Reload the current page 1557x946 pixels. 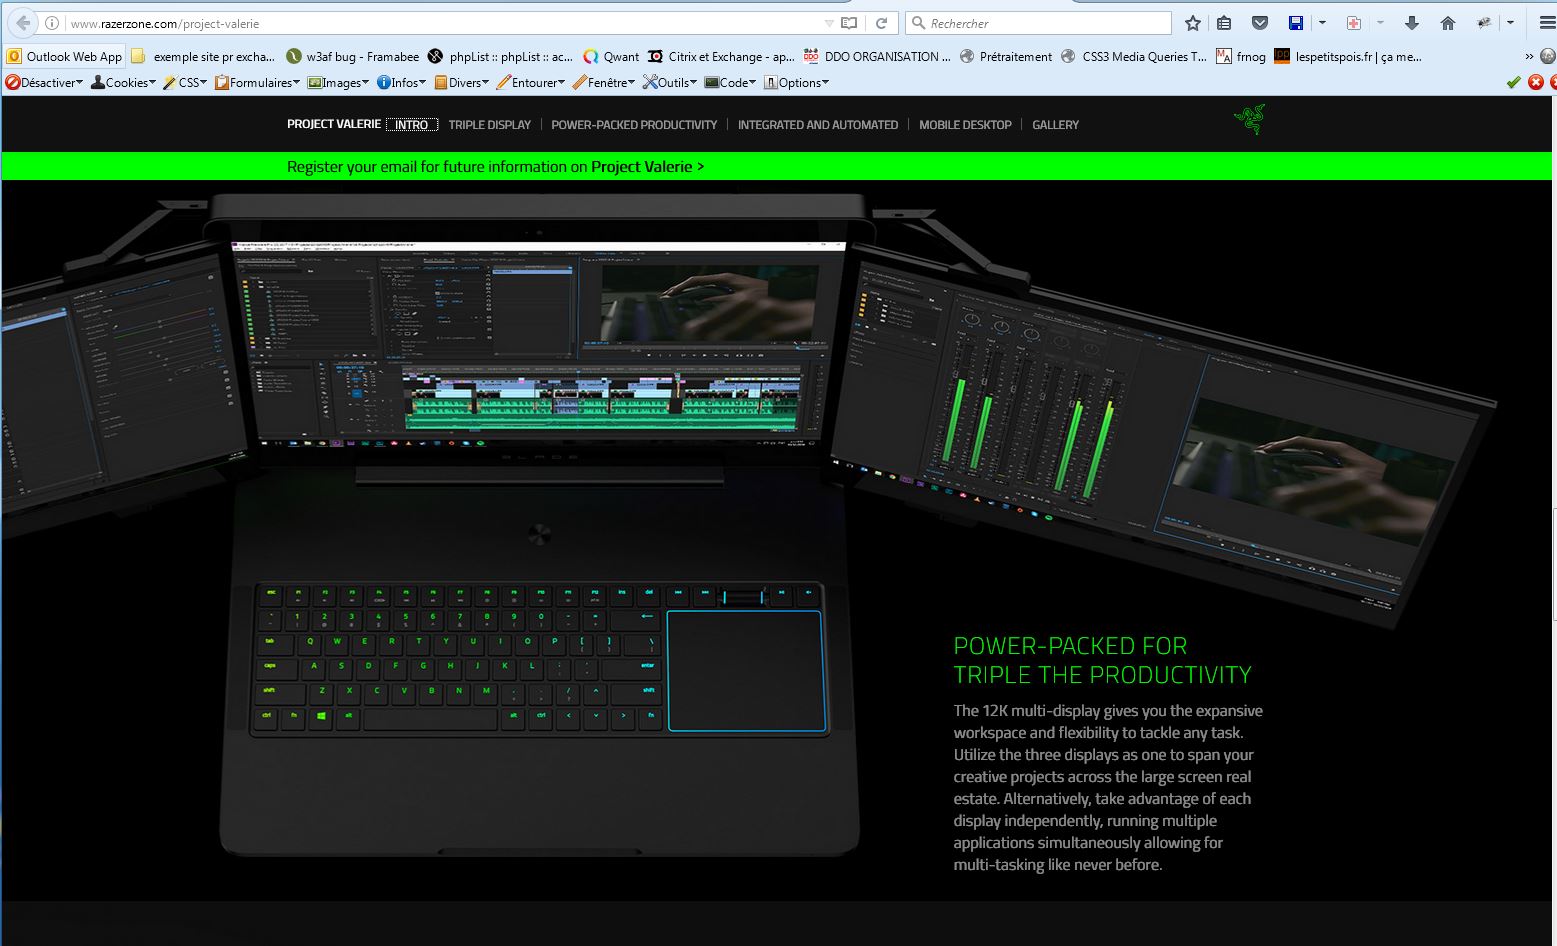point(881,23)
